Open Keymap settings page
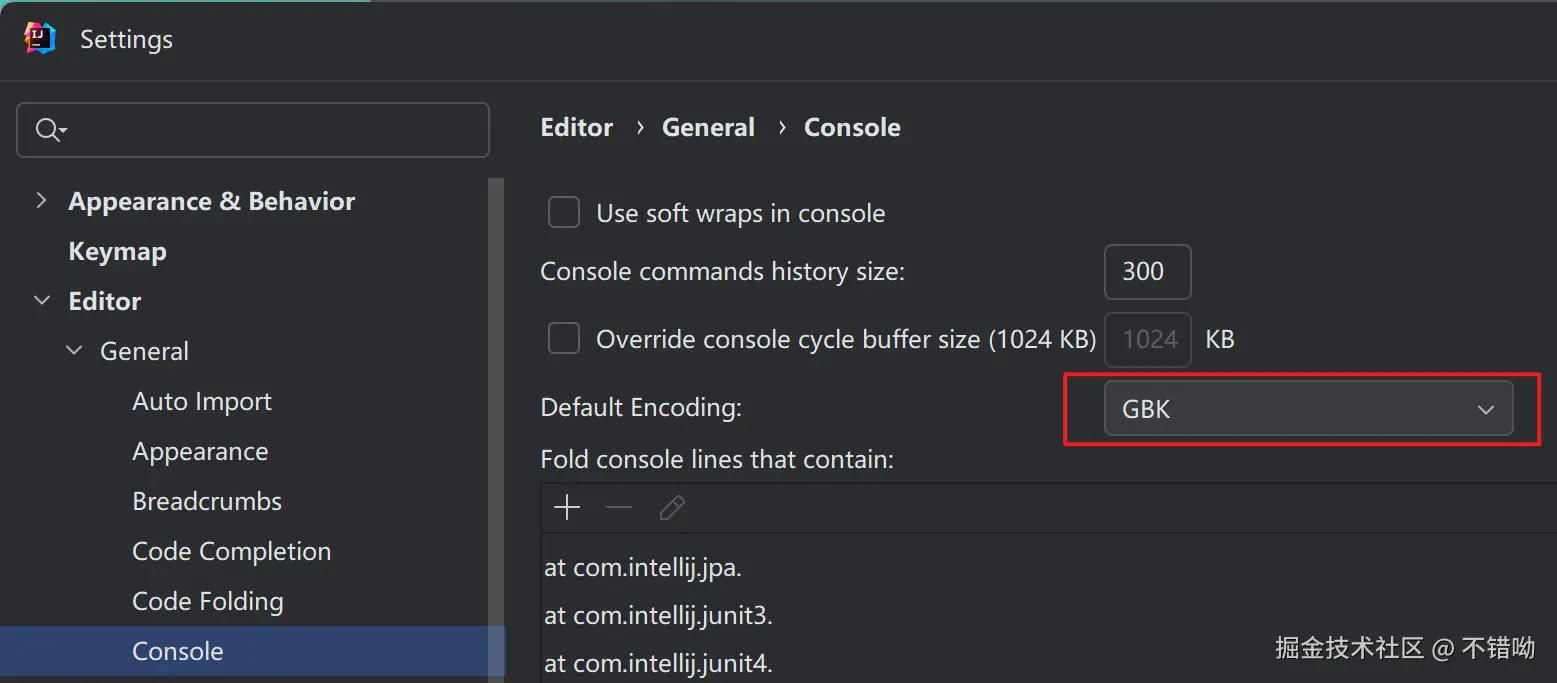This screenshot has width=1557, height=683. point(117,251)
